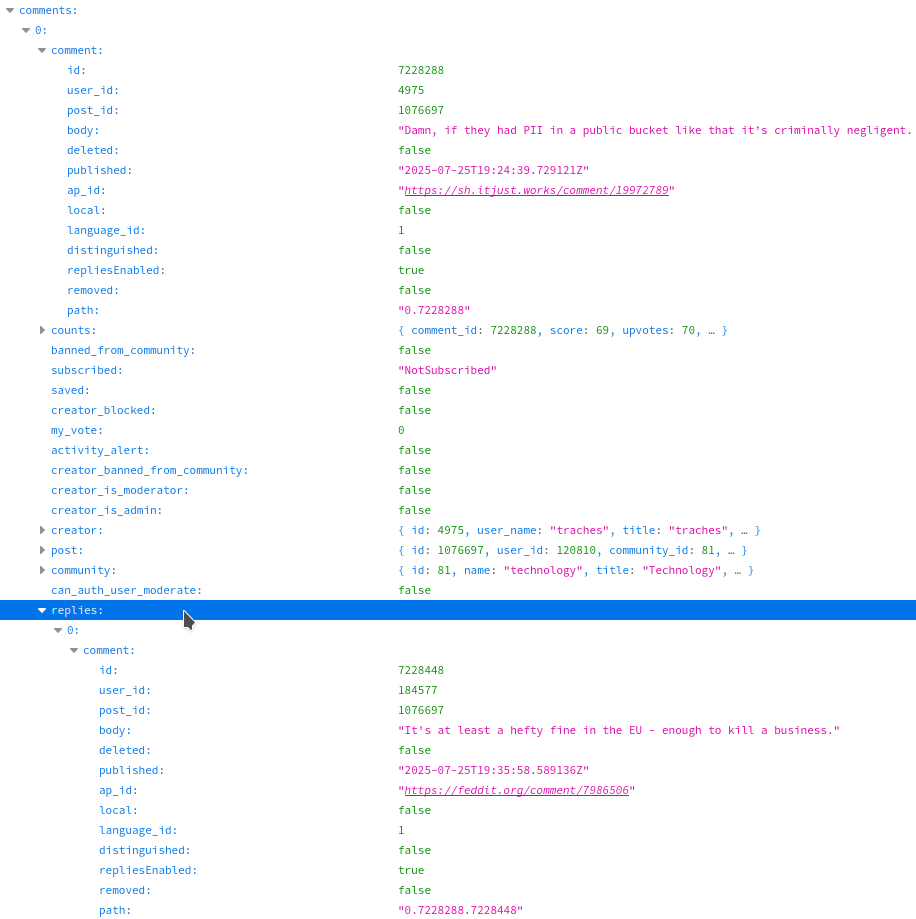Image resolution: width=916 pixels, height=919 pixels.
Task: Expand the community object
Action: coord(42,570)
